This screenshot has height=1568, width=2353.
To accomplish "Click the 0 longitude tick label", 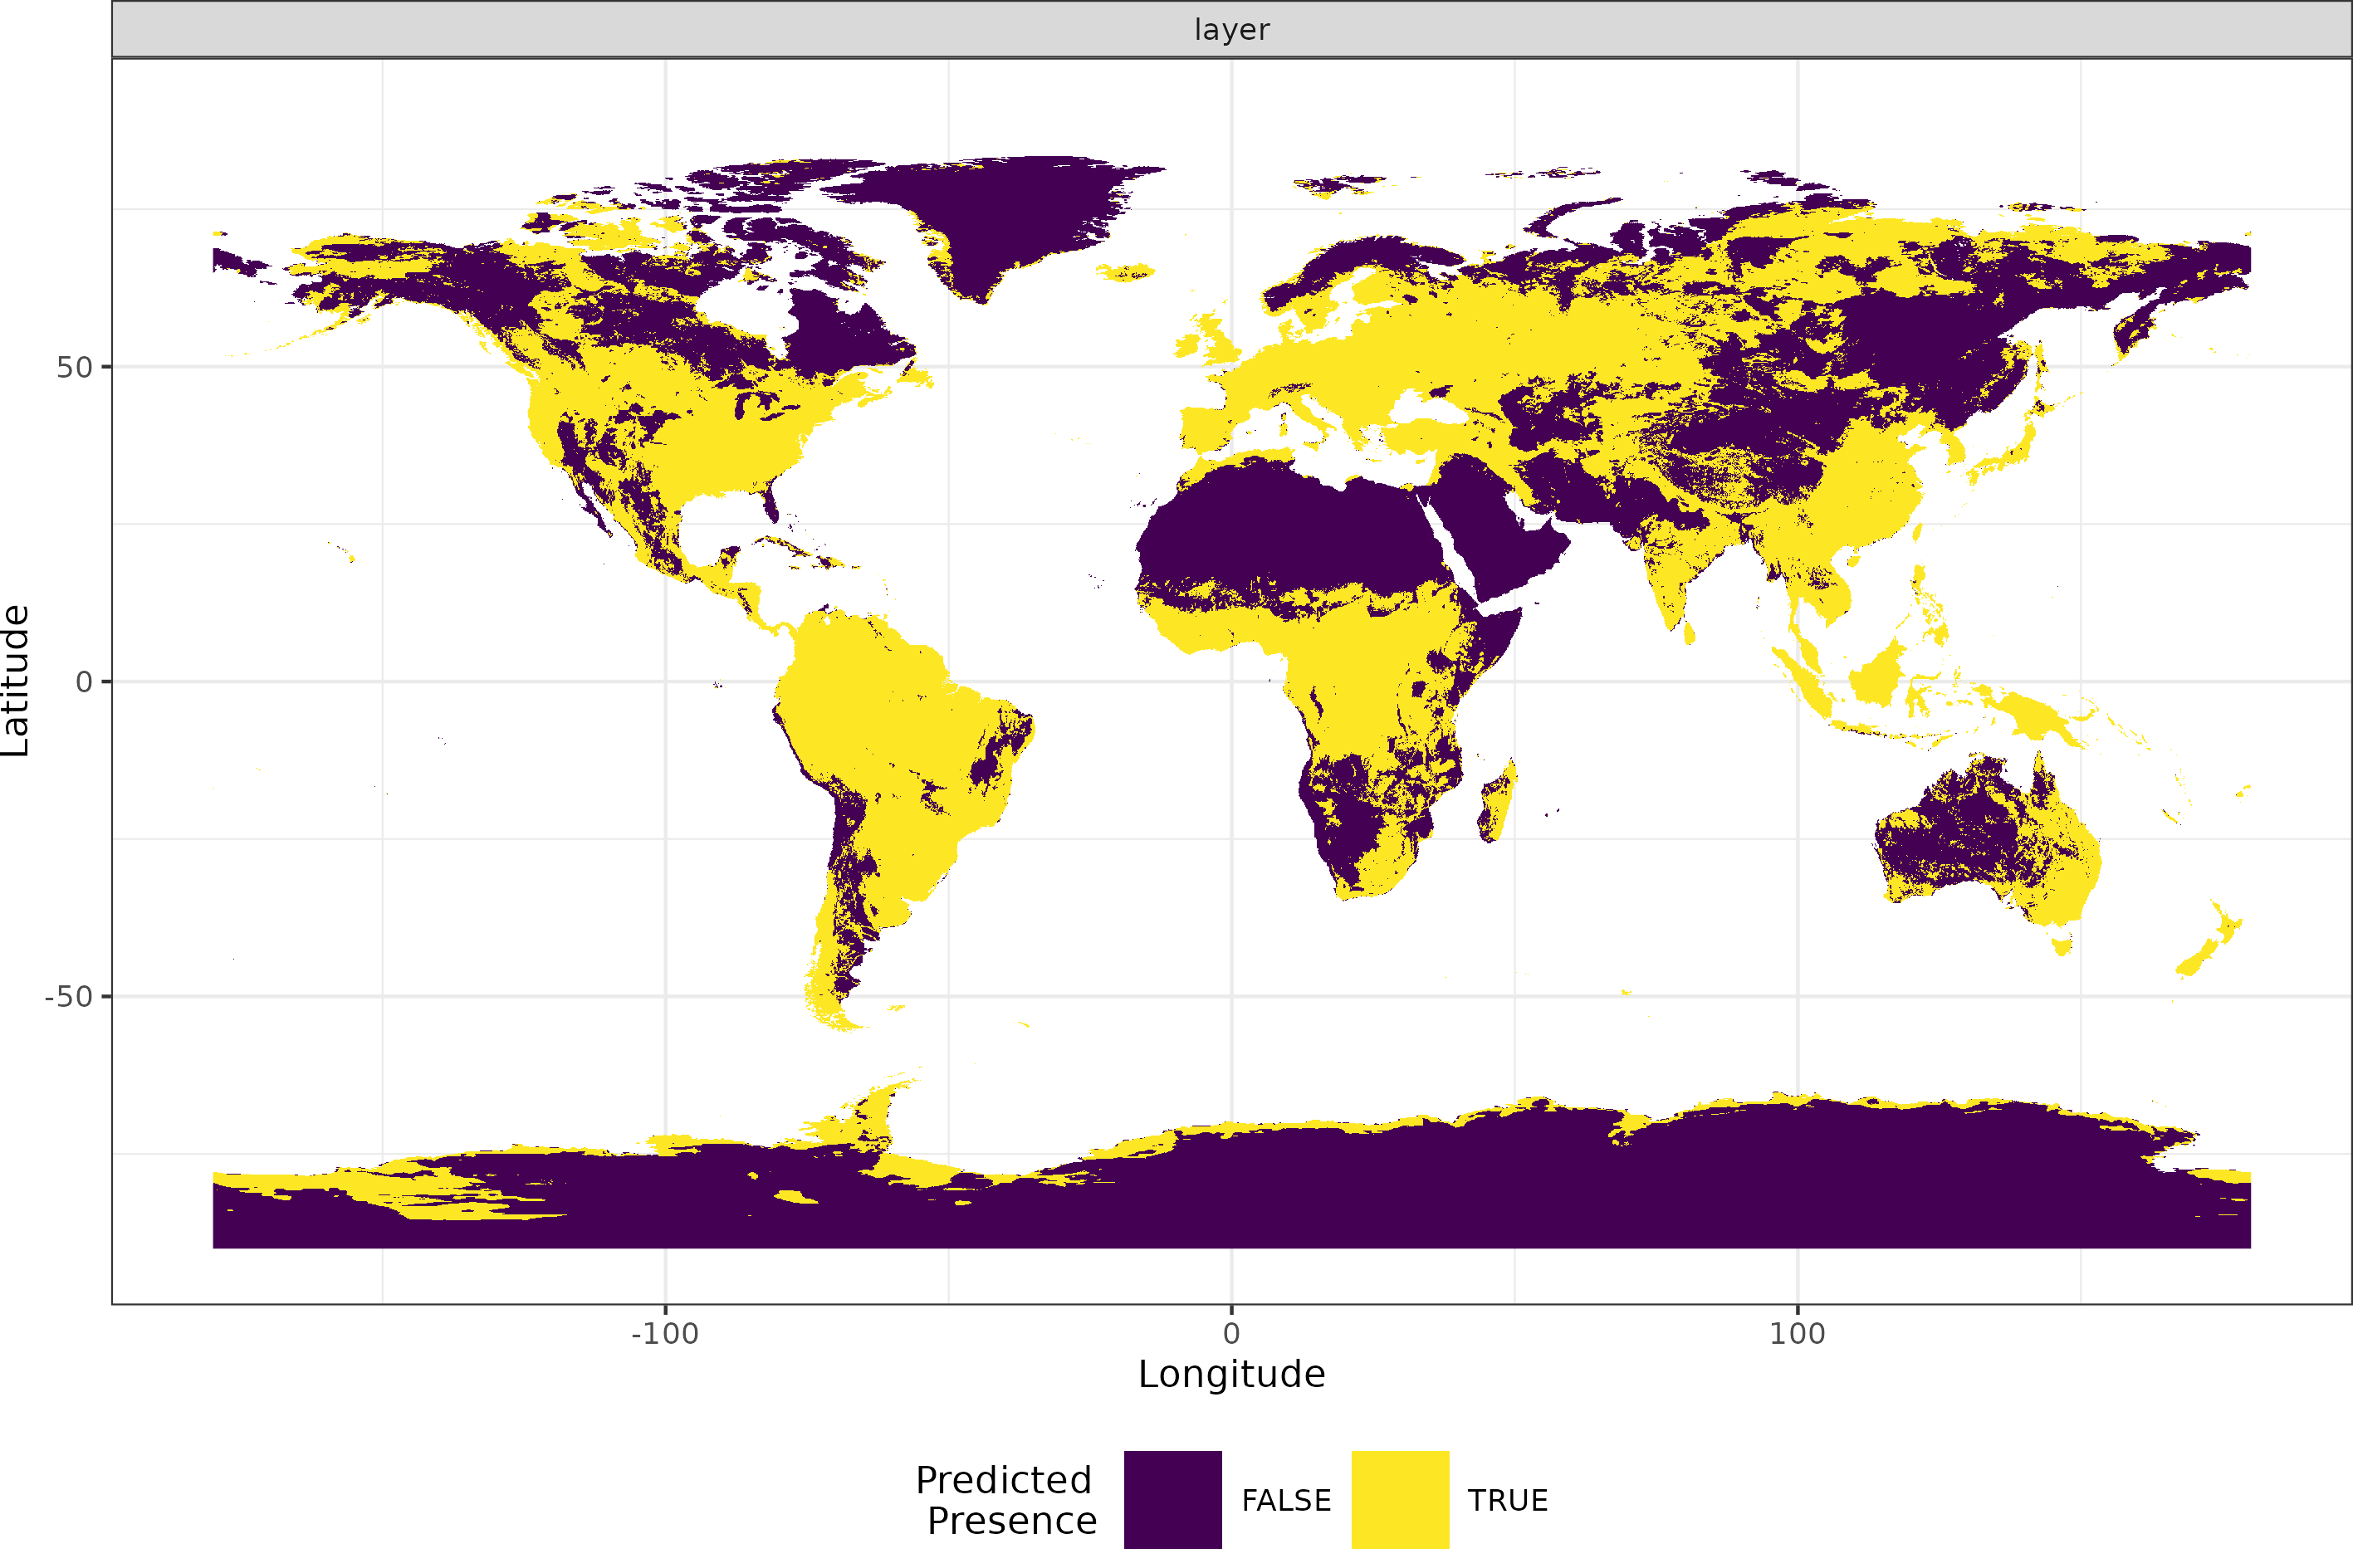I will tap(1231, 1333).
